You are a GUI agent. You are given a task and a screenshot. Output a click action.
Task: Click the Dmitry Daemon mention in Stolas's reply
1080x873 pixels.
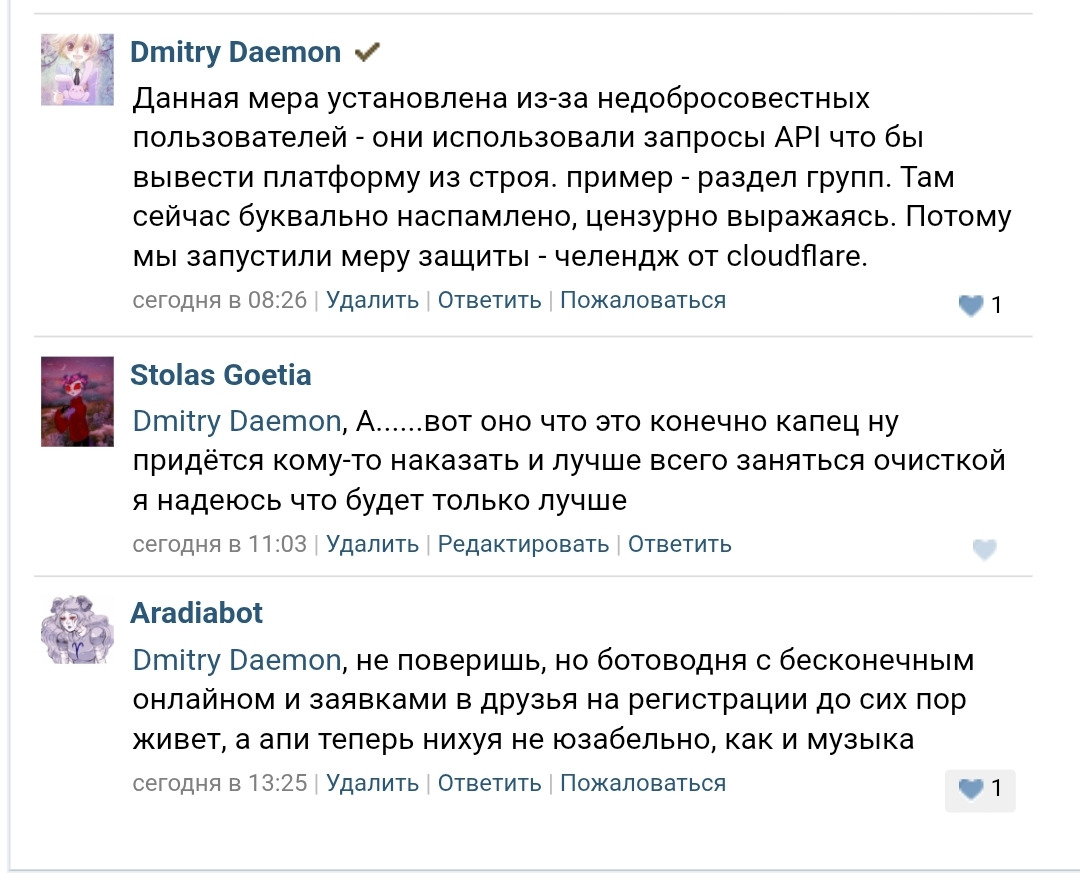click(x=237, y=422)
